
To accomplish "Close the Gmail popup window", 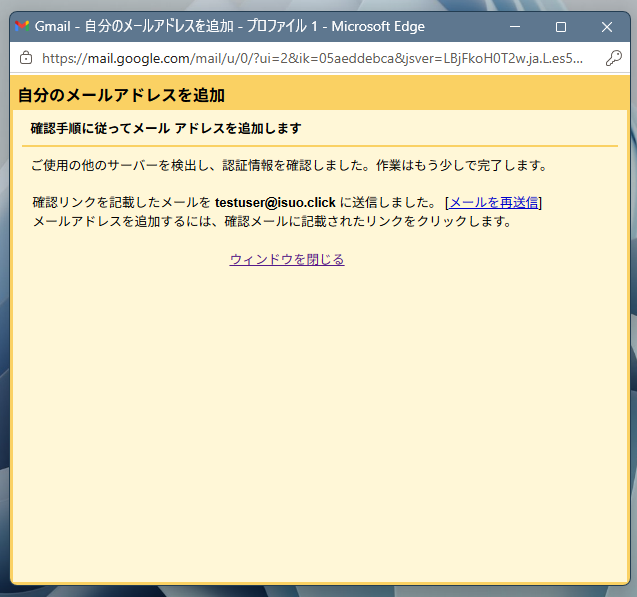I will pyautogui.click(x=607, y=27).
